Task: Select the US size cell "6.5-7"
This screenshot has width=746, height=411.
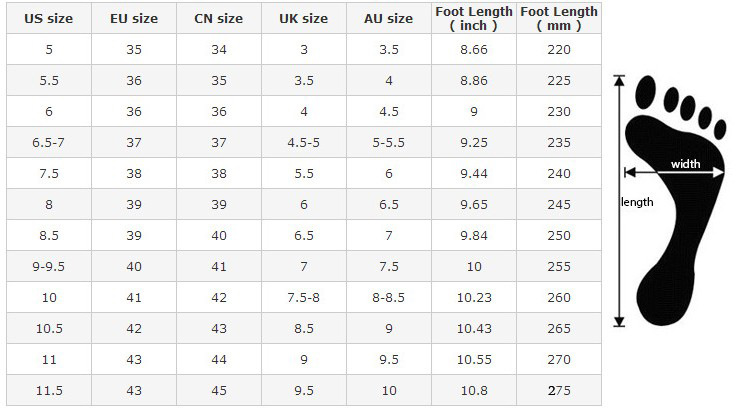Action: coord(48,142)
